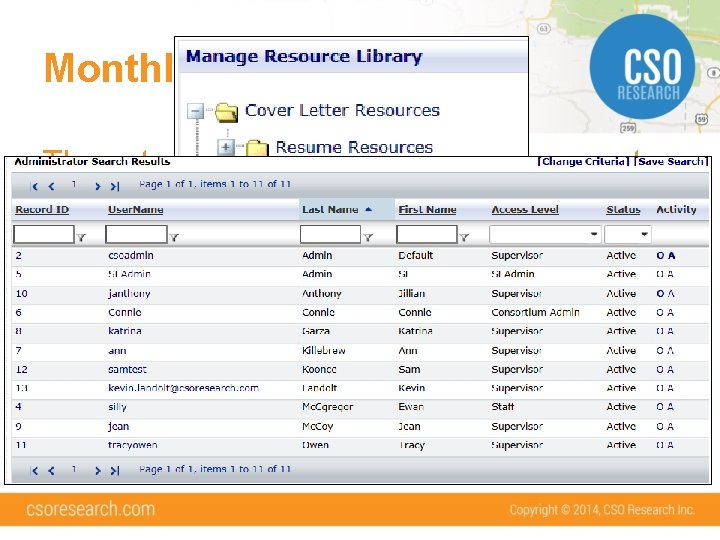This screenshot has height=540, width=720.
Task: Click the Cover Letter Resources folder icon
Action: tap(226, 112)
